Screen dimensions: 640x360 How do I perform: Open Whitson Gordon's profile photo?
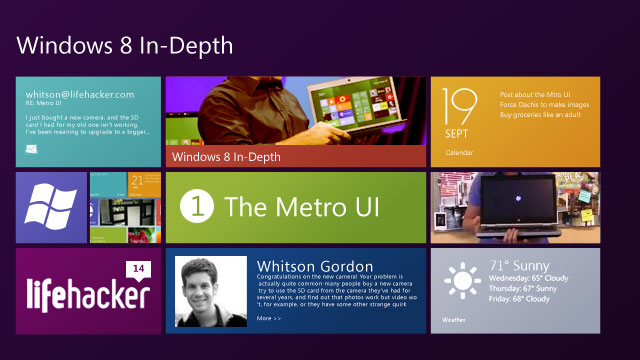click(x=211, y=291)
